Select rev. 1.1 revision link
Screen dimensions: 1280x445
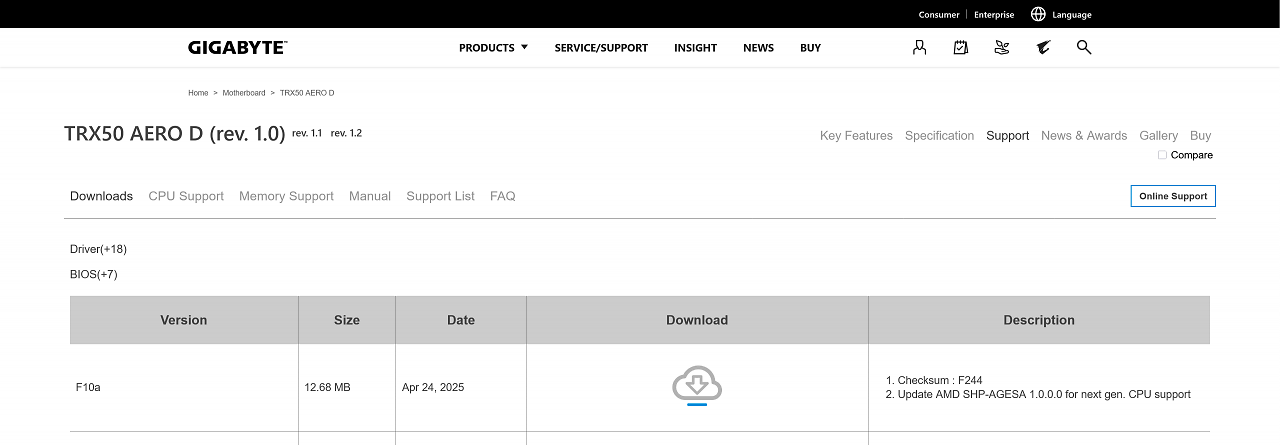coord(307,133)
